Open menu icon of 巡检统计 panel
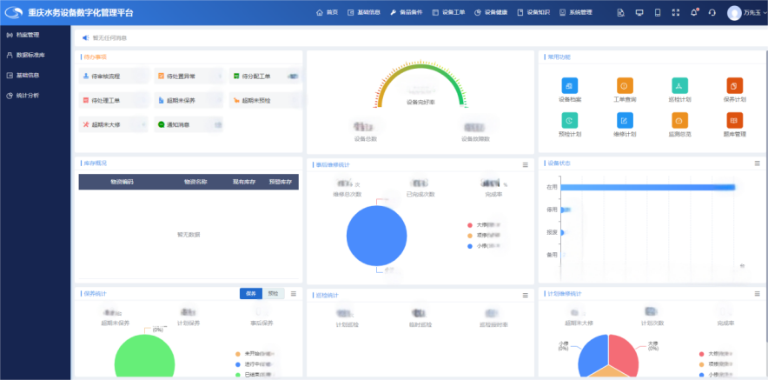Image resolution: width=768 pixels, height=380 pixels. pos(525,295)
